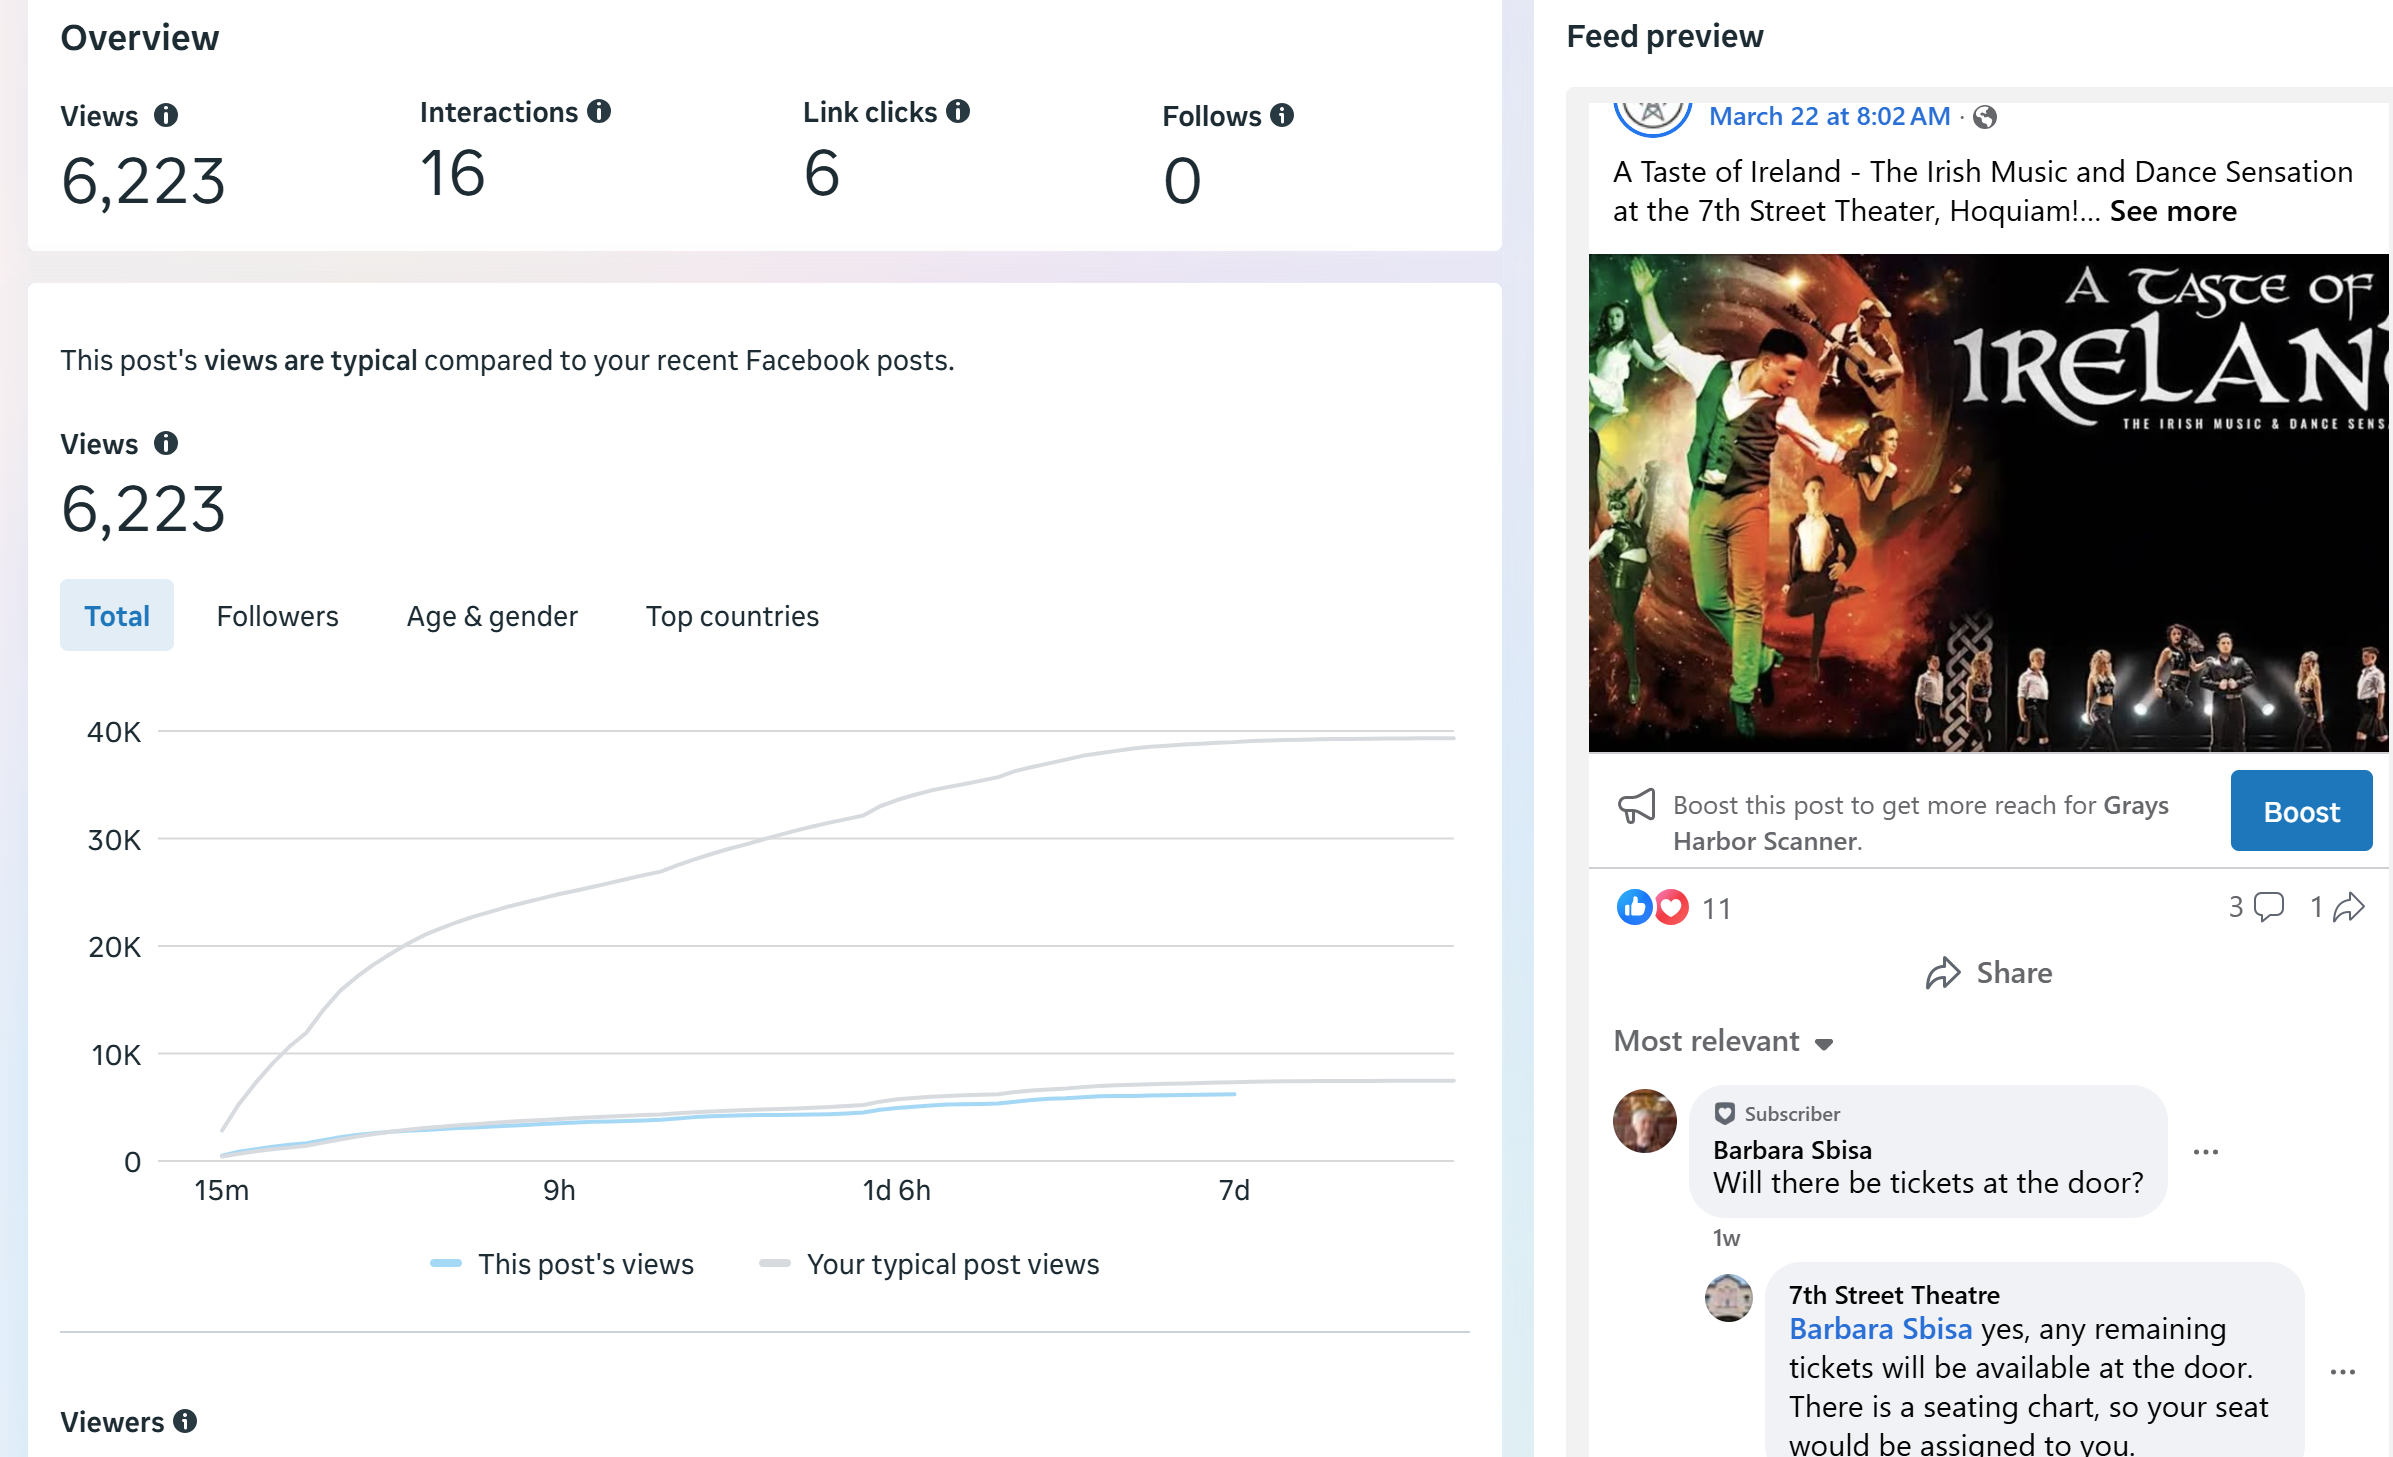Click the A Taste of Ireland post image
Image resolution: width=2393 pixels, height=1457 pixels.
(x=1988, y=503)
